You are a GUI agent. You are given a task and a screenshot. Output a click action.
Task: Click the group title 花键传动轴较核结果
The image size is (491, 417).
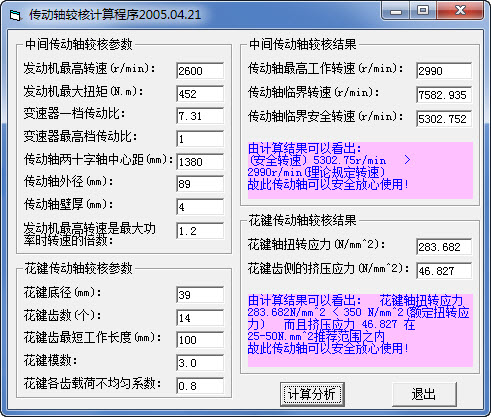click(x=303, y=220)
